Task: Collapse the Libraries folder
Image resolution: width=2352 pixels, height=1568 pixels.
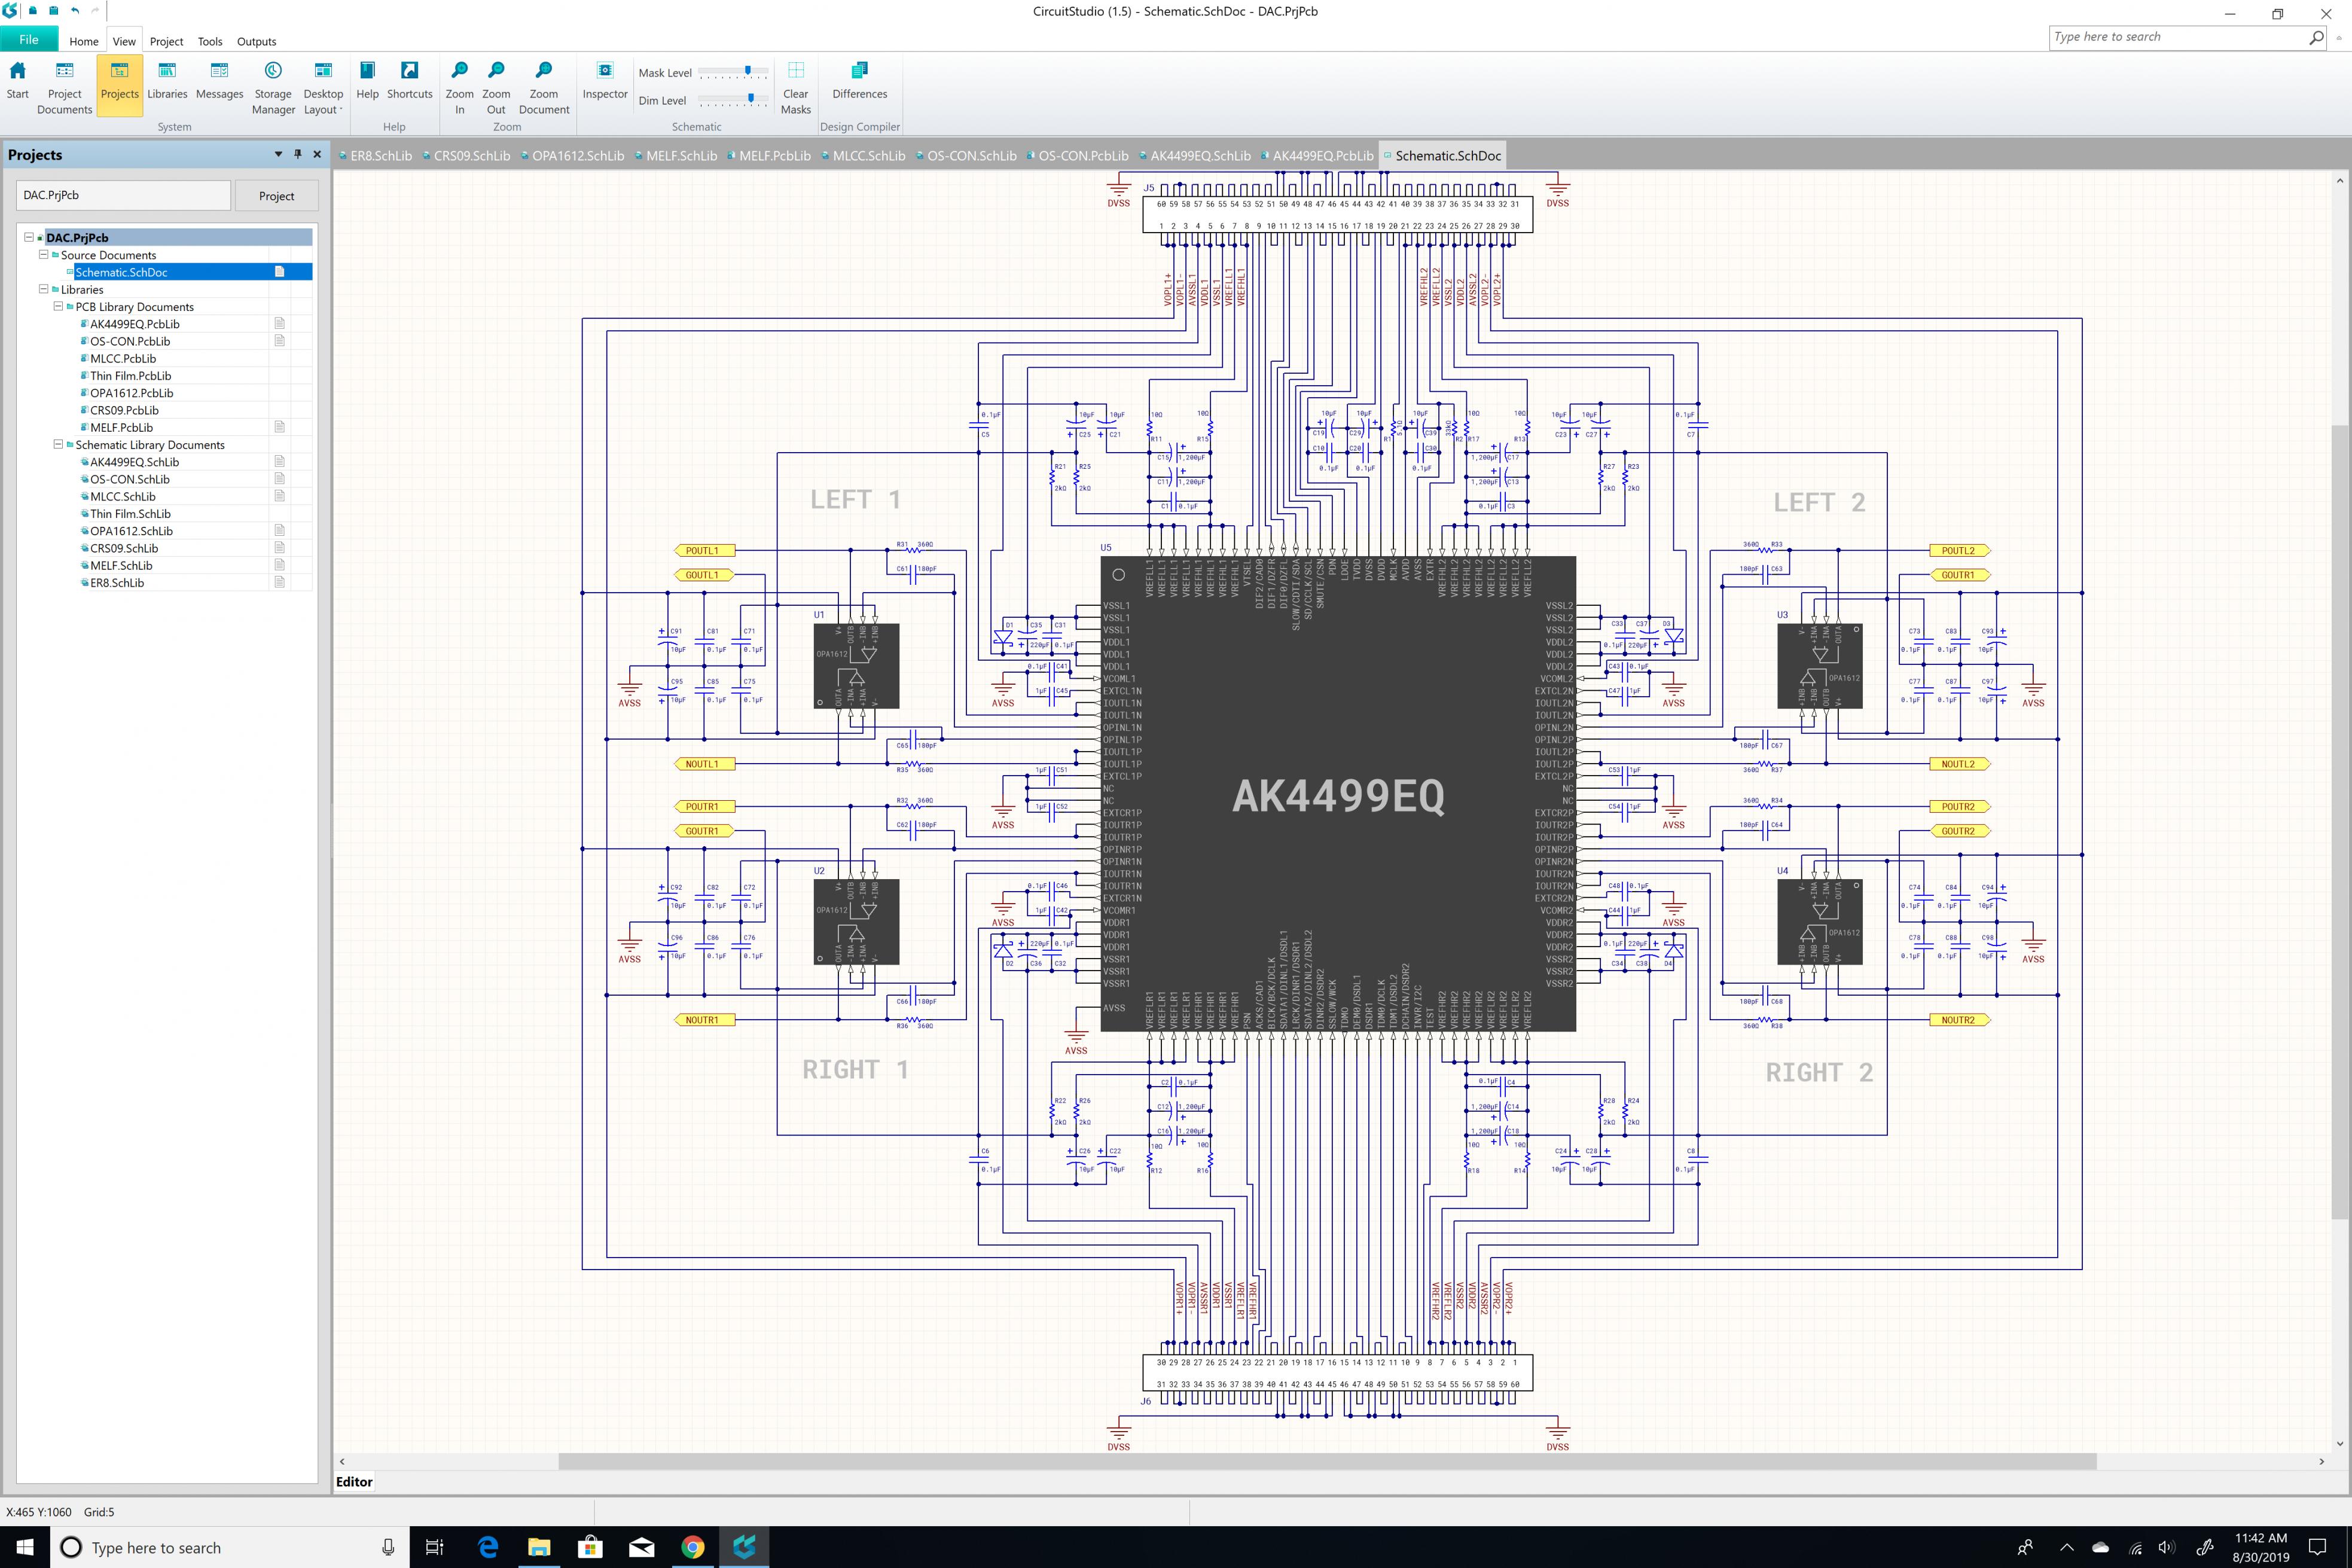Action: click(x=43, y=289)
